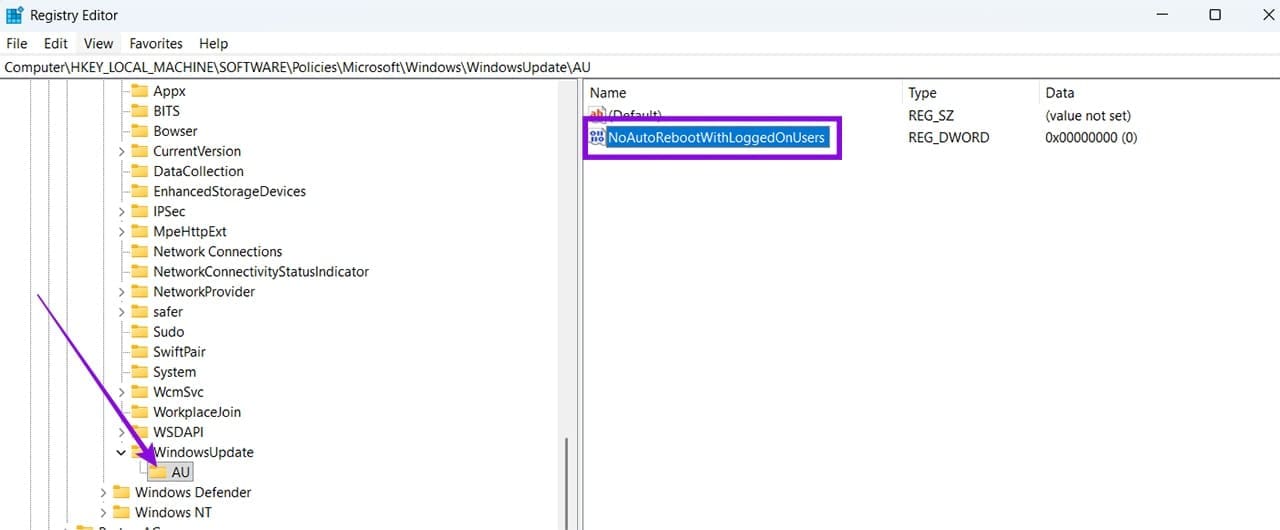Expand the Windows NT key

click(103, 512)
